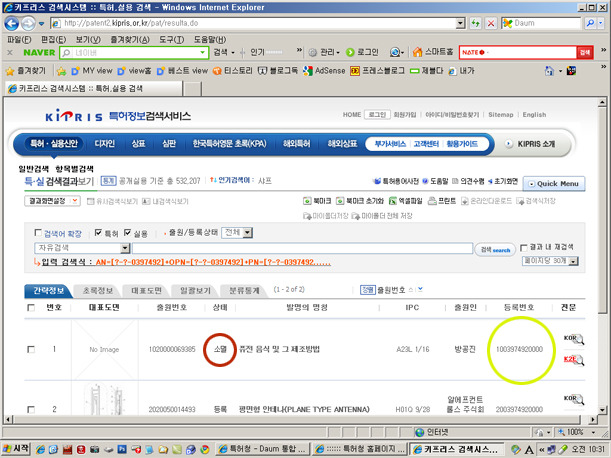The height and width of the screenshot is (458, 611).
Task: Toggle the search within results checkbox
Action: pos(524,248)
